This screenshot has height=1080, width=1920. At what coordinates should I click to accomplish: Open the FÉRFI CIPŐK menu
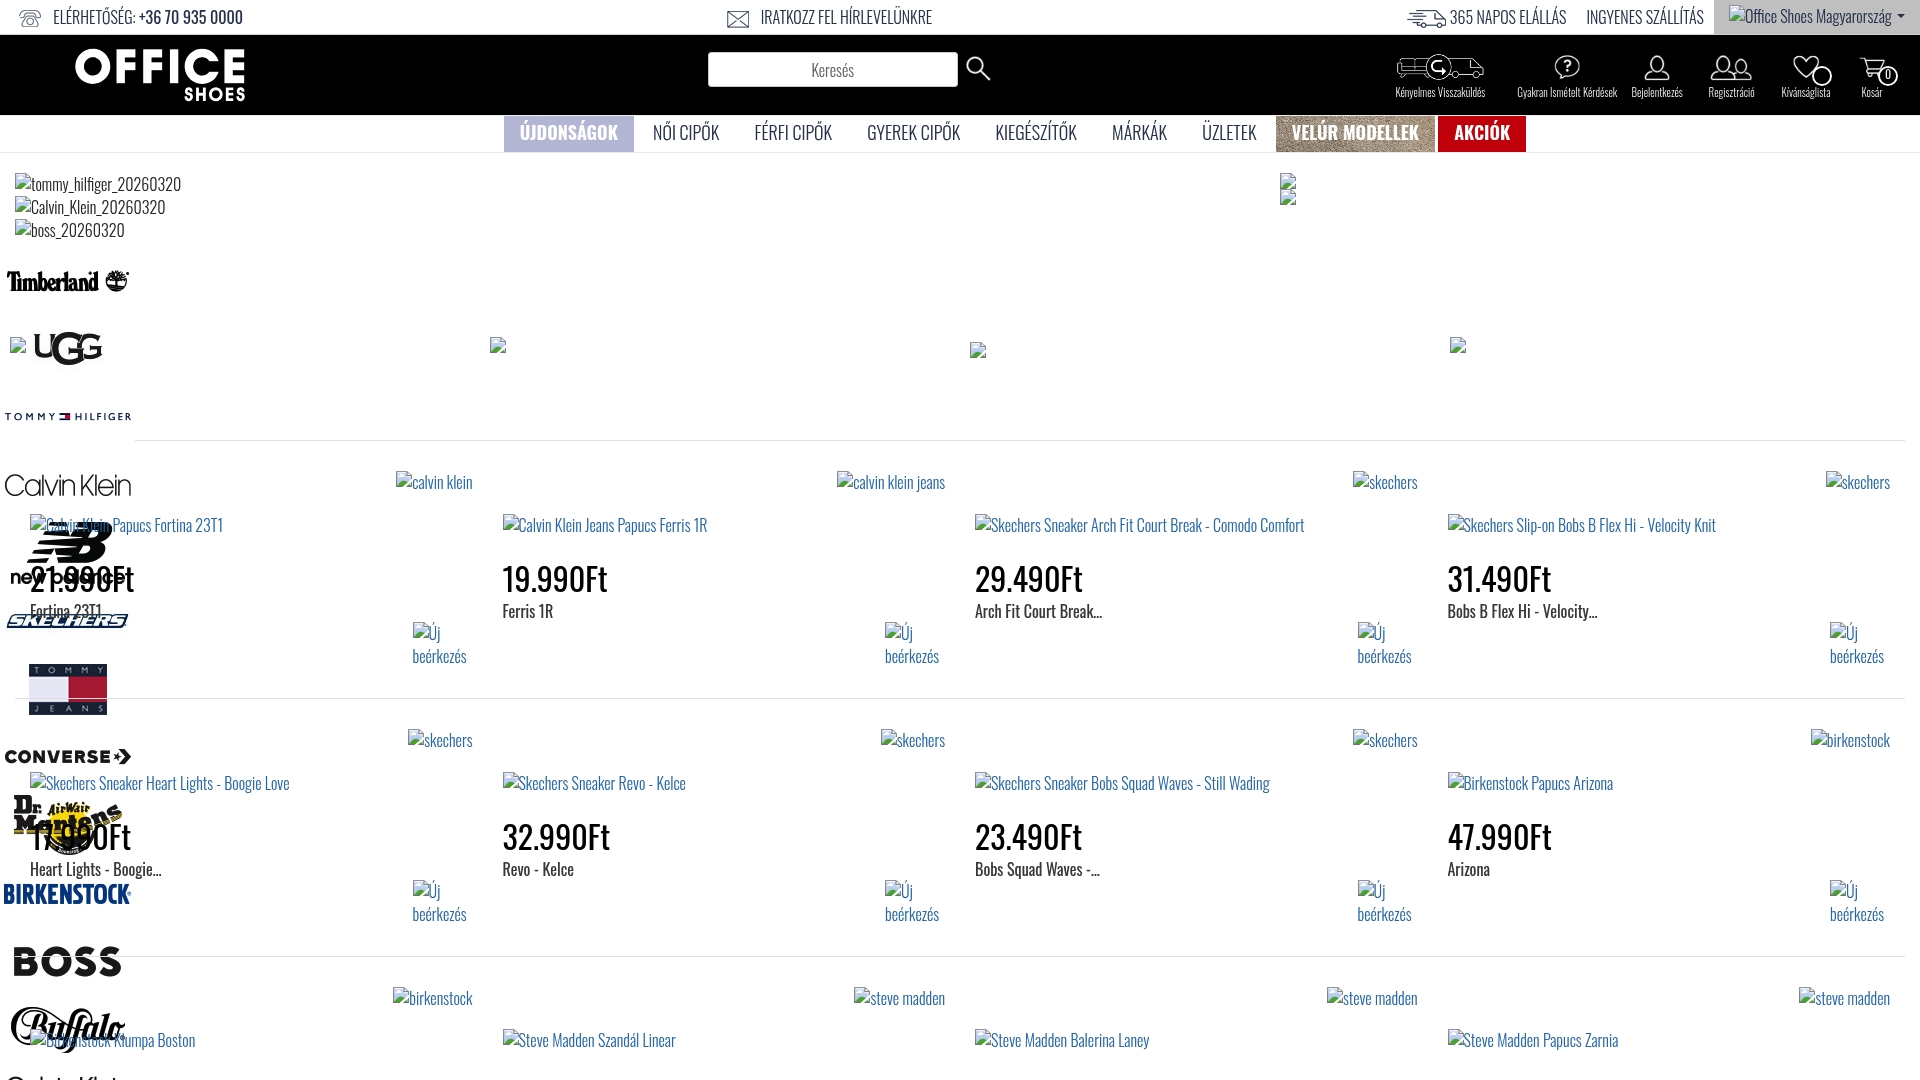click(x=793, y=133)
